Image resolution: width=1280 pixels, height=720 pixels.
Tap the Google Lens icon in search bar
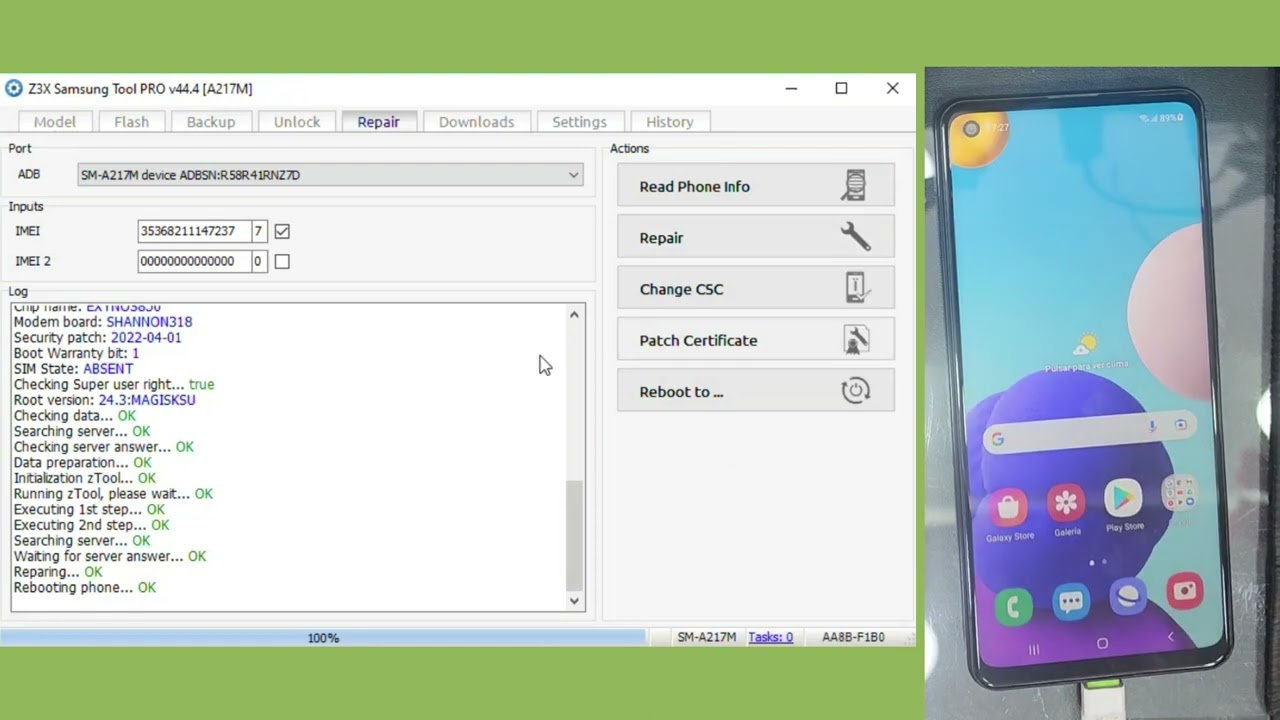1180,424
